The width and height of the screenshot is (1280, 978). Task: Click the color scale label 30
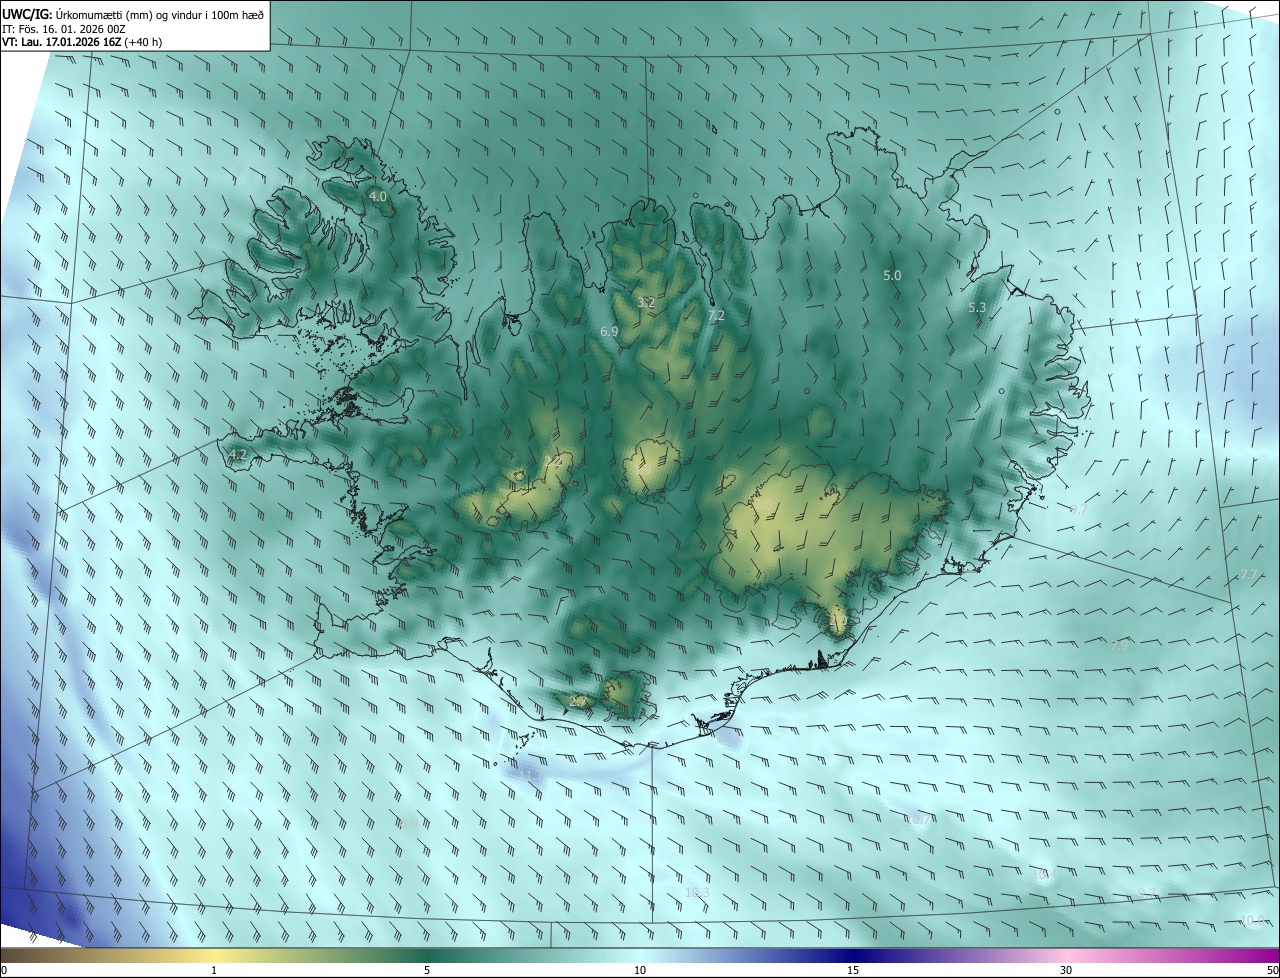click(x=1066, y=970)
